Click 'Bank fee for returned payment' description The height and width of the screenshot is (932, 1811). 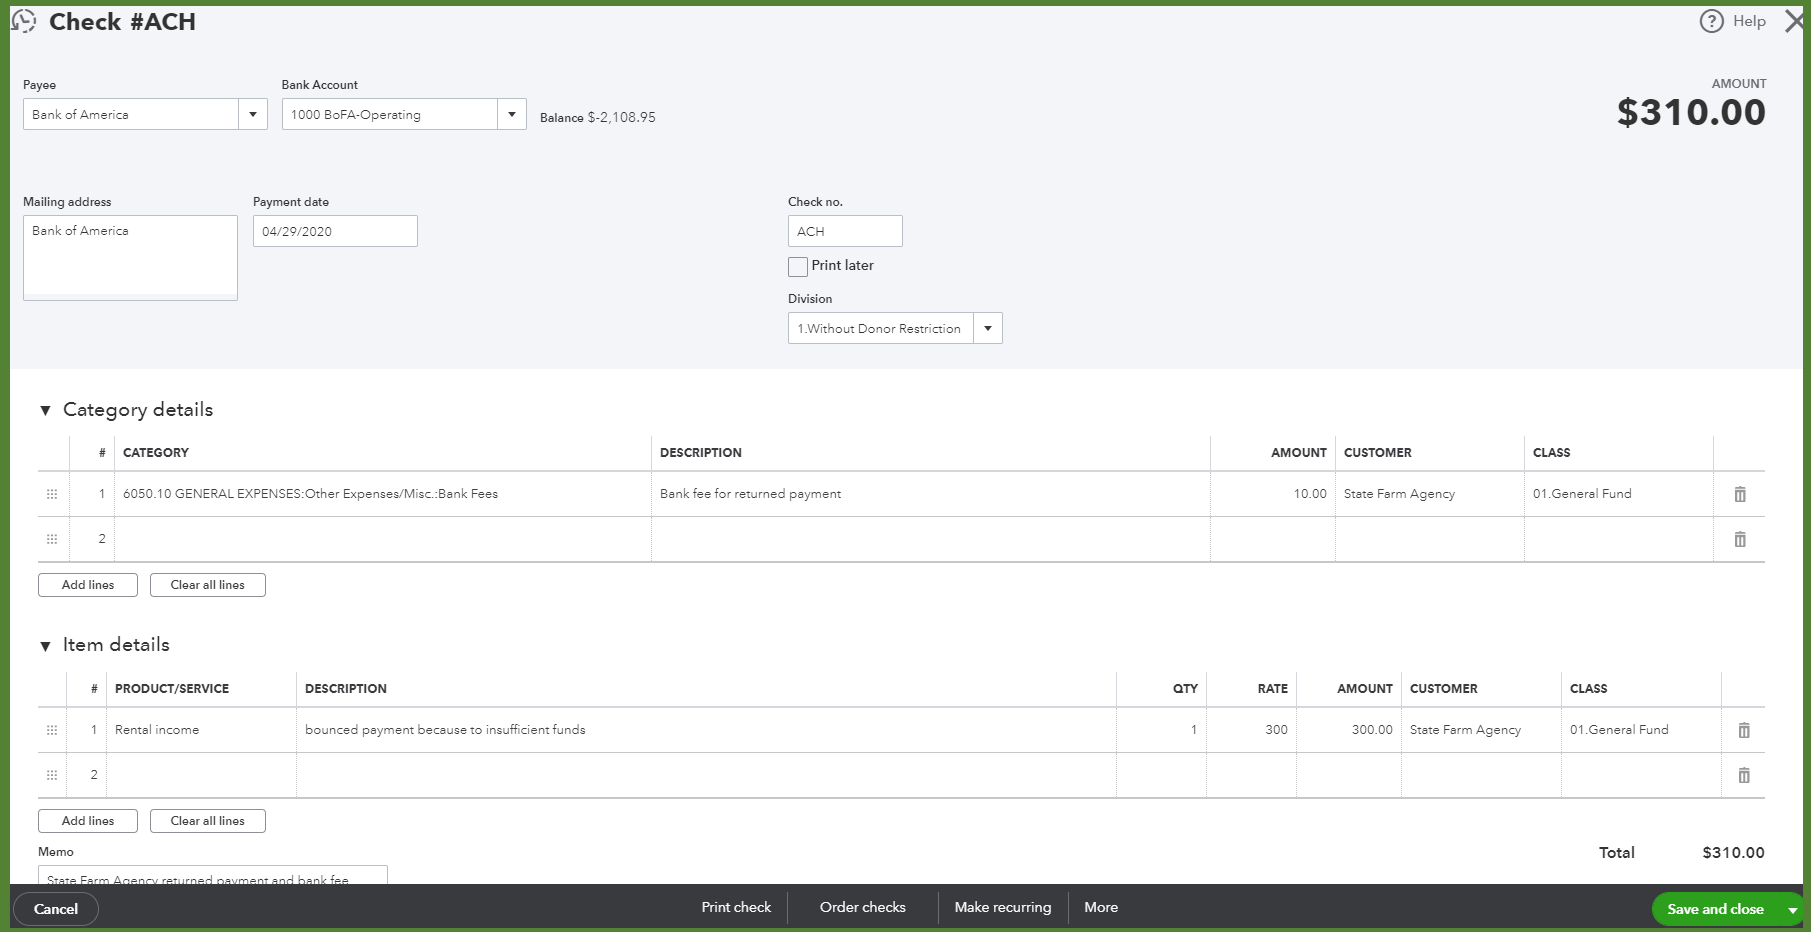pyautogui.click(x=931, y=494)
